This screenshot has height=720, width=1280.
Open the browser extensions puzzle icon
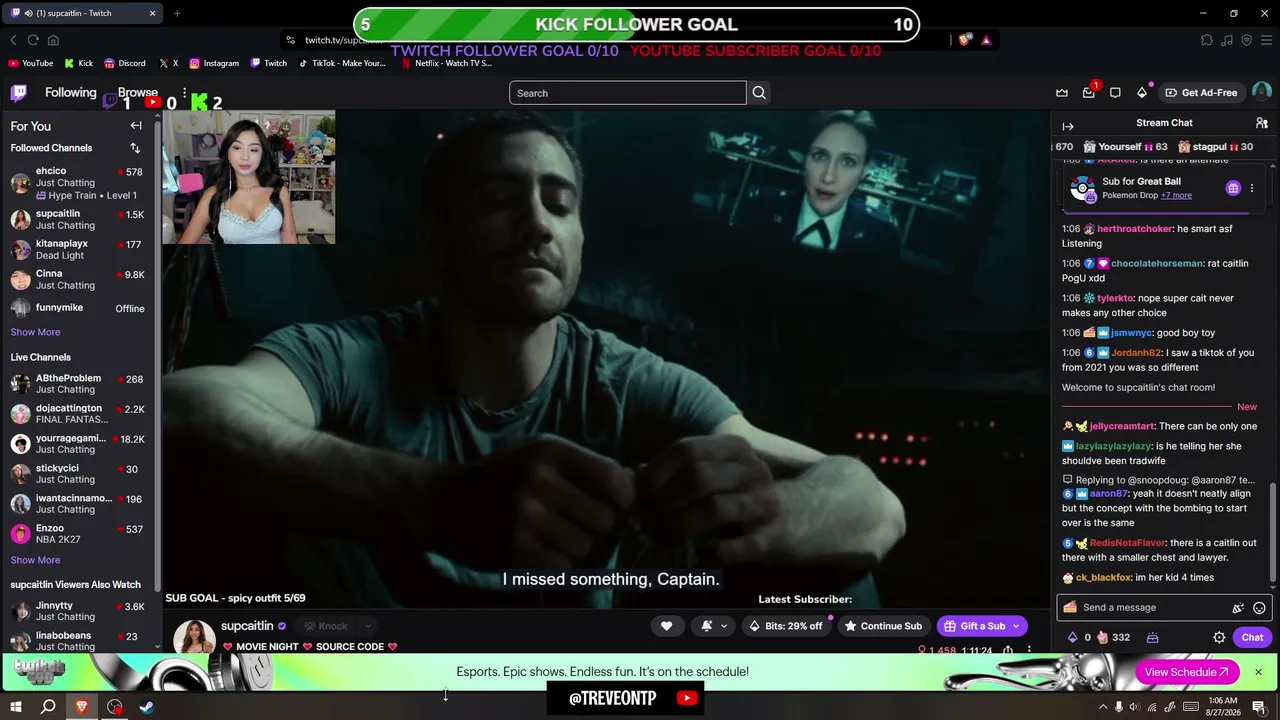pyautogui.click(x=1207, y=40)
